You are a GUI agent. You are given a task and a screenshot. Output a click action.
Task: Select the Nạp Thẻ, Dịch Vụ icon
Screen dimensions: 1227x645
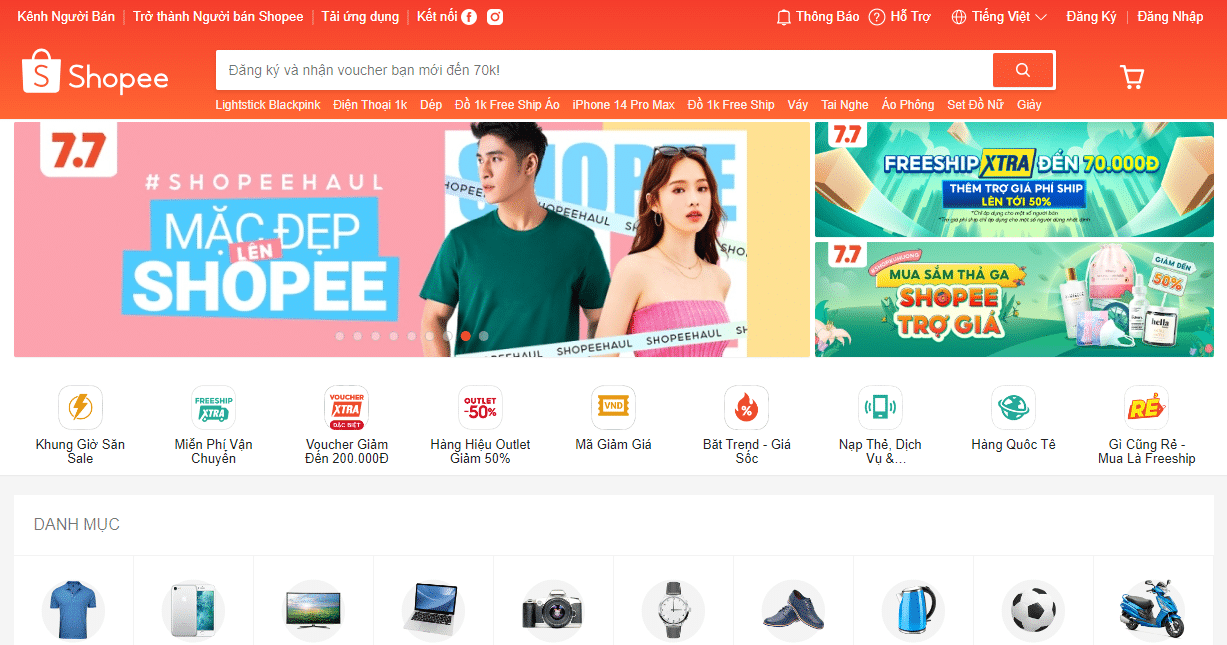(880, 407)
